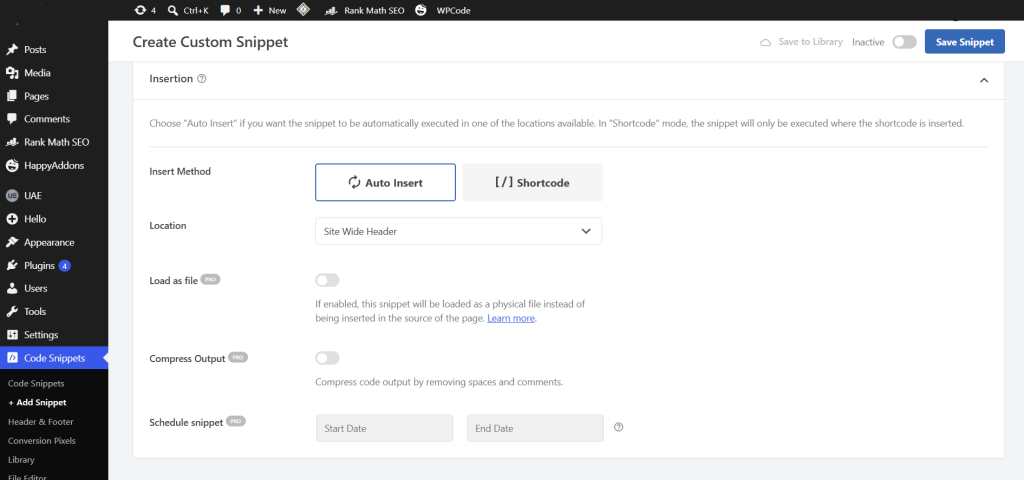The image size is (1024, 480).
Task: Click the Hello plus-circle icon
Action: tap(12, 219)
